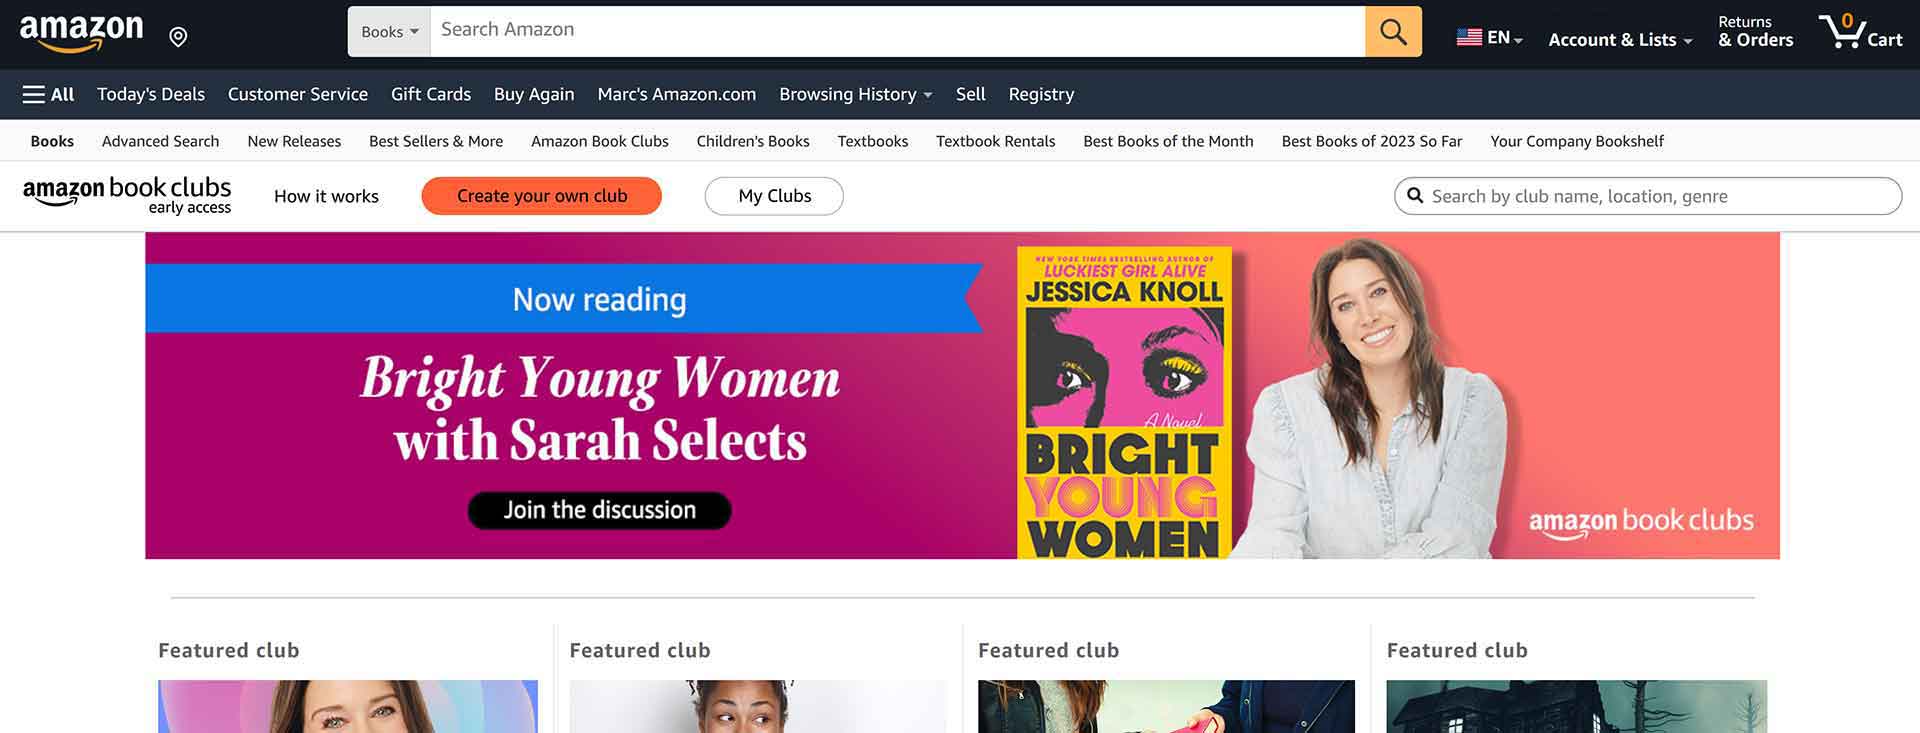
Task: Open Textbook Rentals
Action: pos(996,141)
